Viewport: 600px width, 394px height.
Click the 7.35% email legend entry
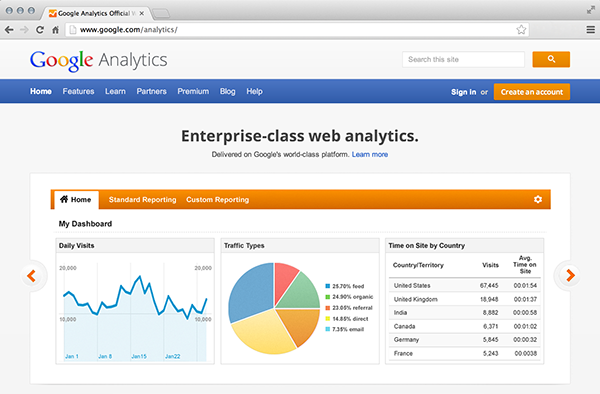pyautogui.click(x=345, y=329)
